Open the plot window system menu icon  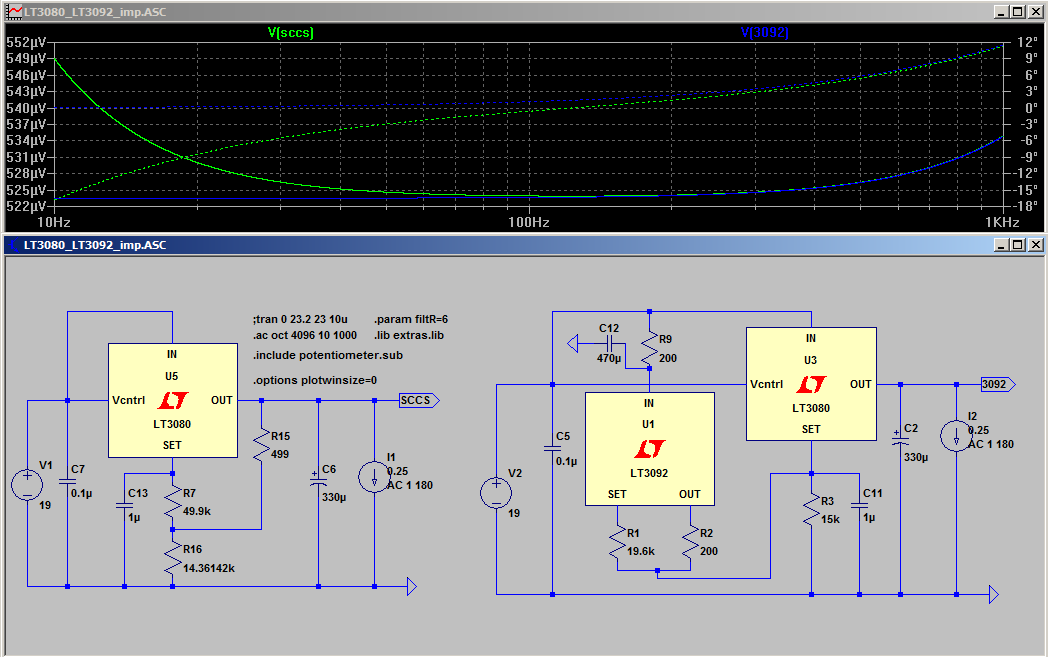coord(14,12)
